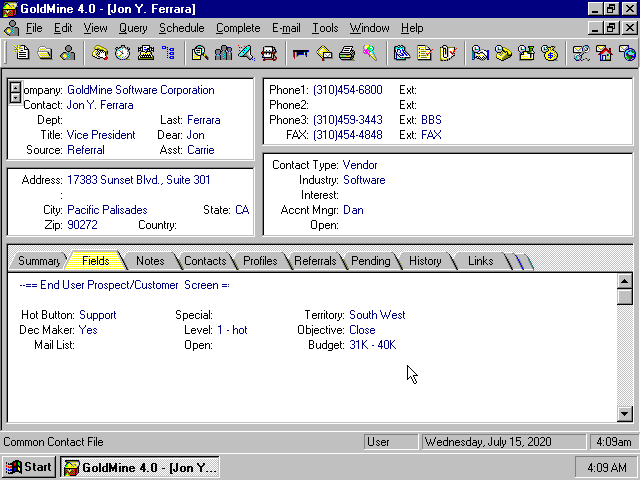Switch to the Notes tab

point(150,261)
